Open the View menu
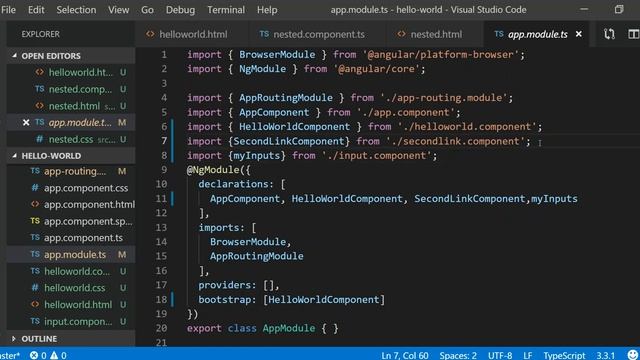Viewport: 640px width, 360px height. [118, 10]
